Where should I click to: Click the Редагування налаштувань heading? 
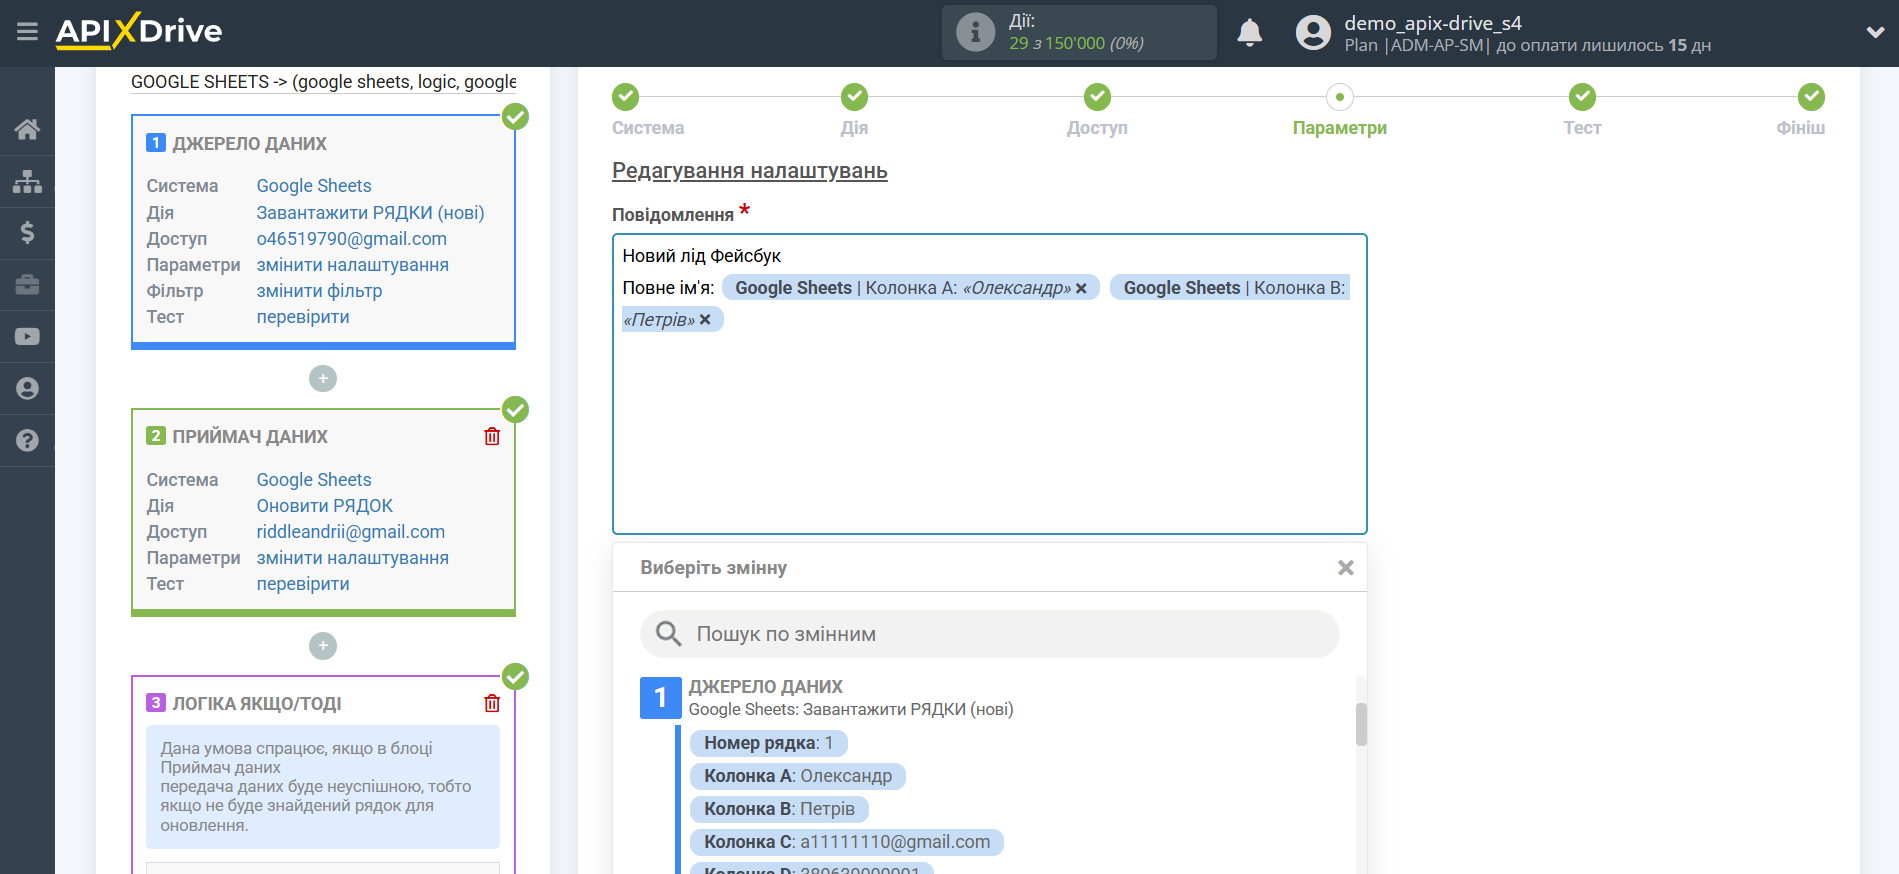pyautogui.click(x=749, y=171)
